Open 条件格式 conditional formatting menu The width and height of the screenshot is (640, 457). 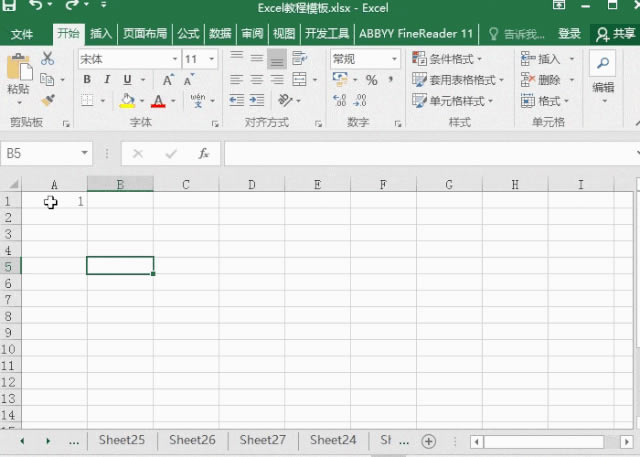[x=447, y=59]
